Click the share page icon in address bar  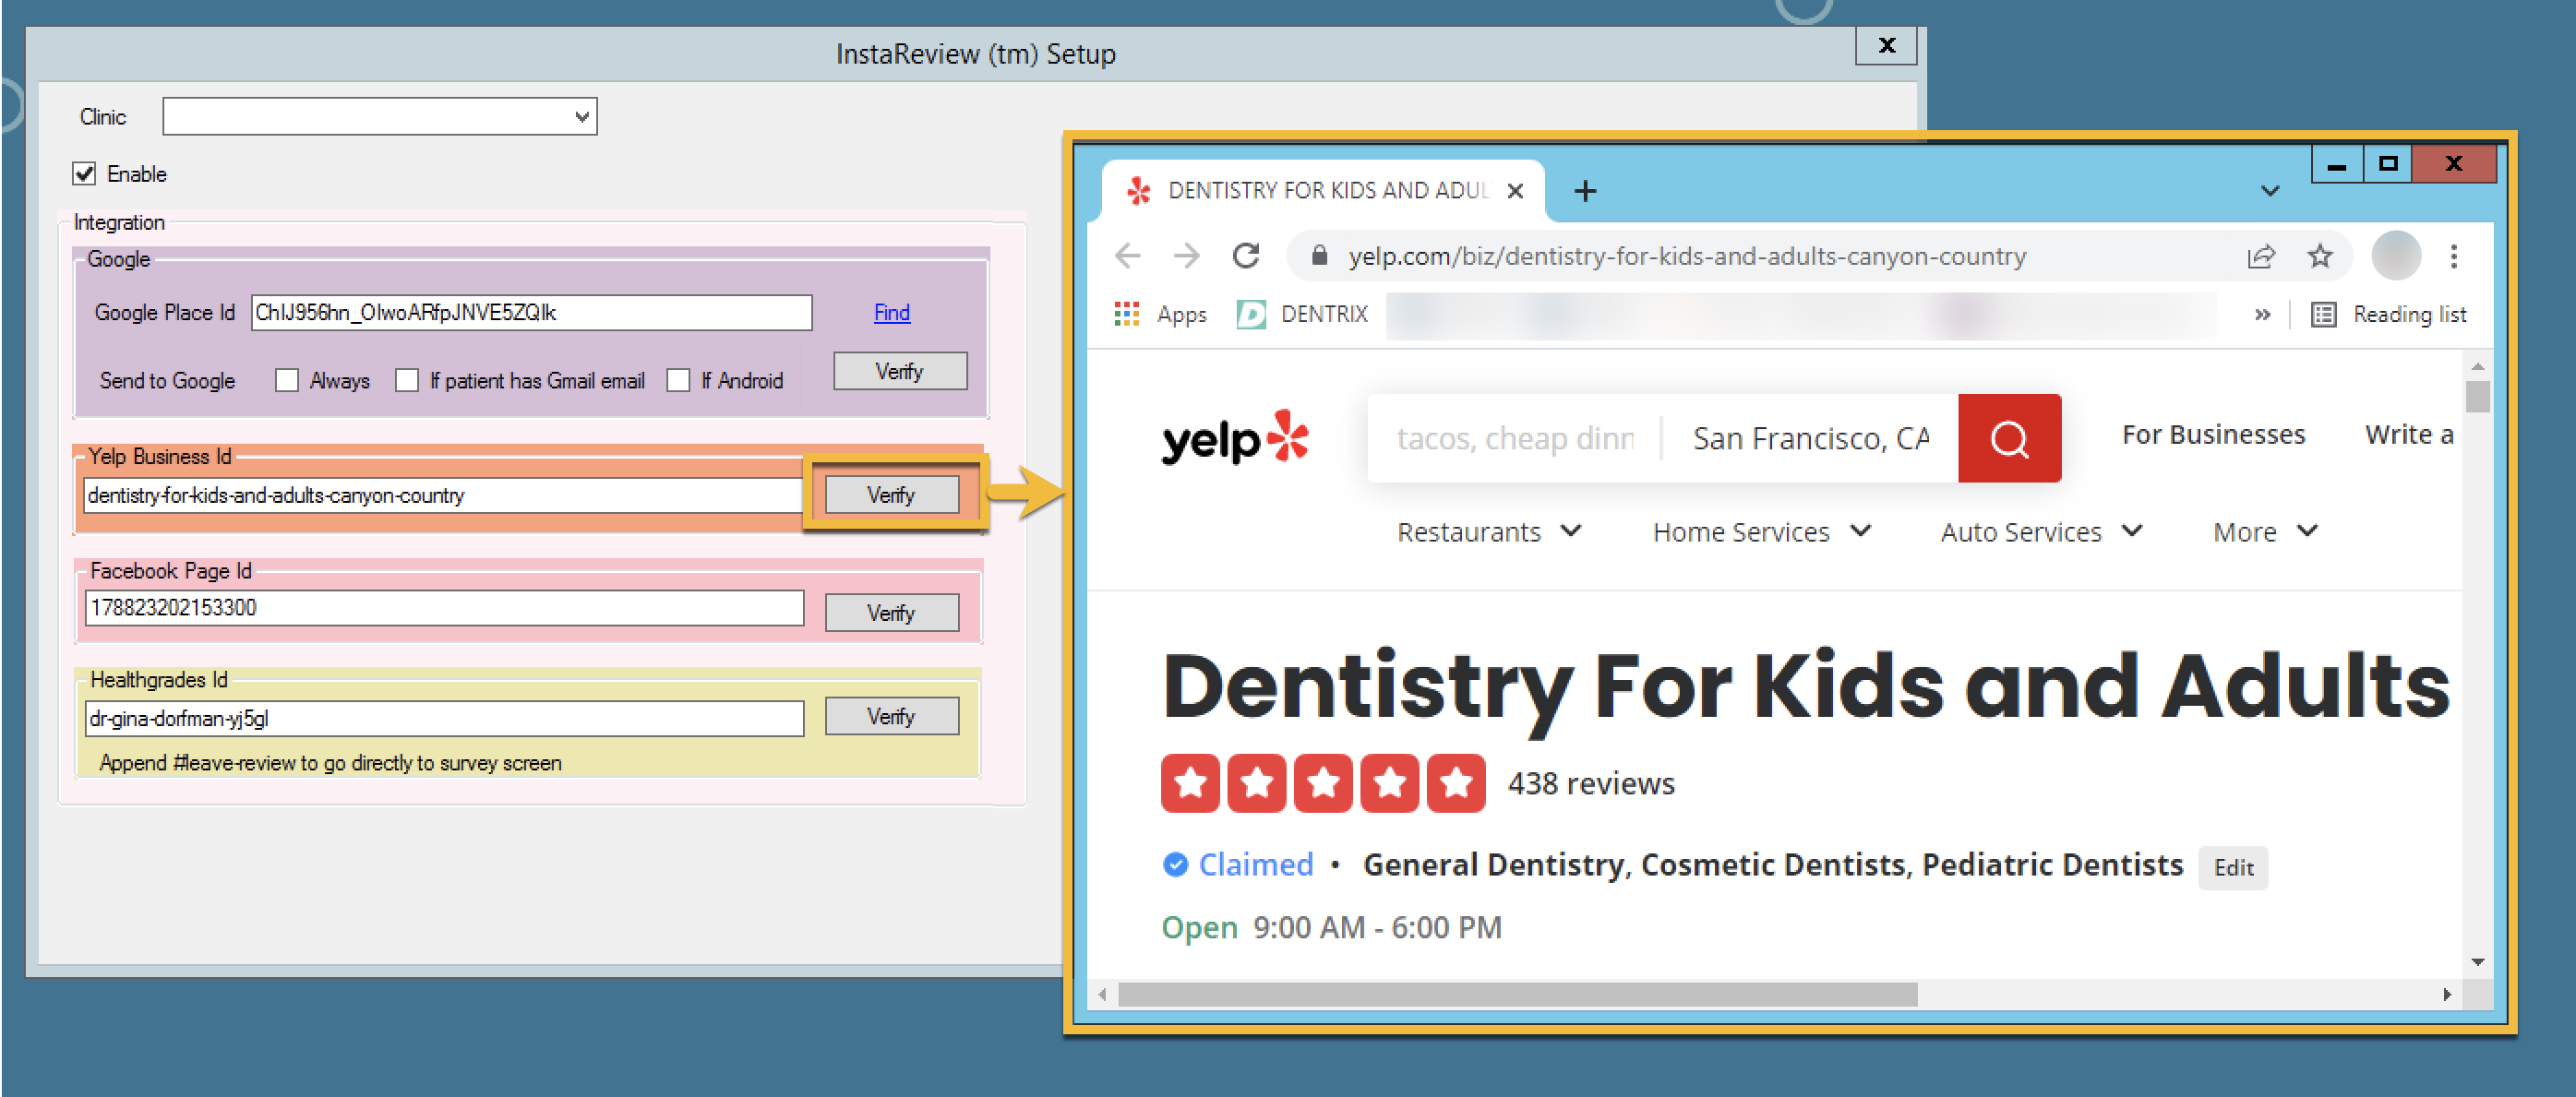click(x=2260, y=256)
